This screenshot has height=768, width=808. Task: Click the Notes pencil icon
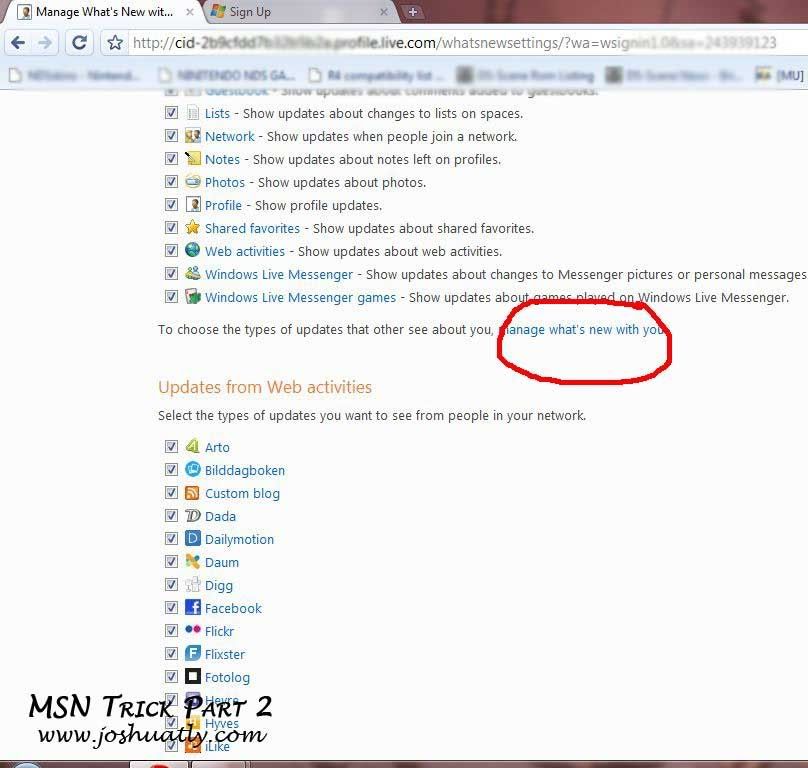(192, 159)
